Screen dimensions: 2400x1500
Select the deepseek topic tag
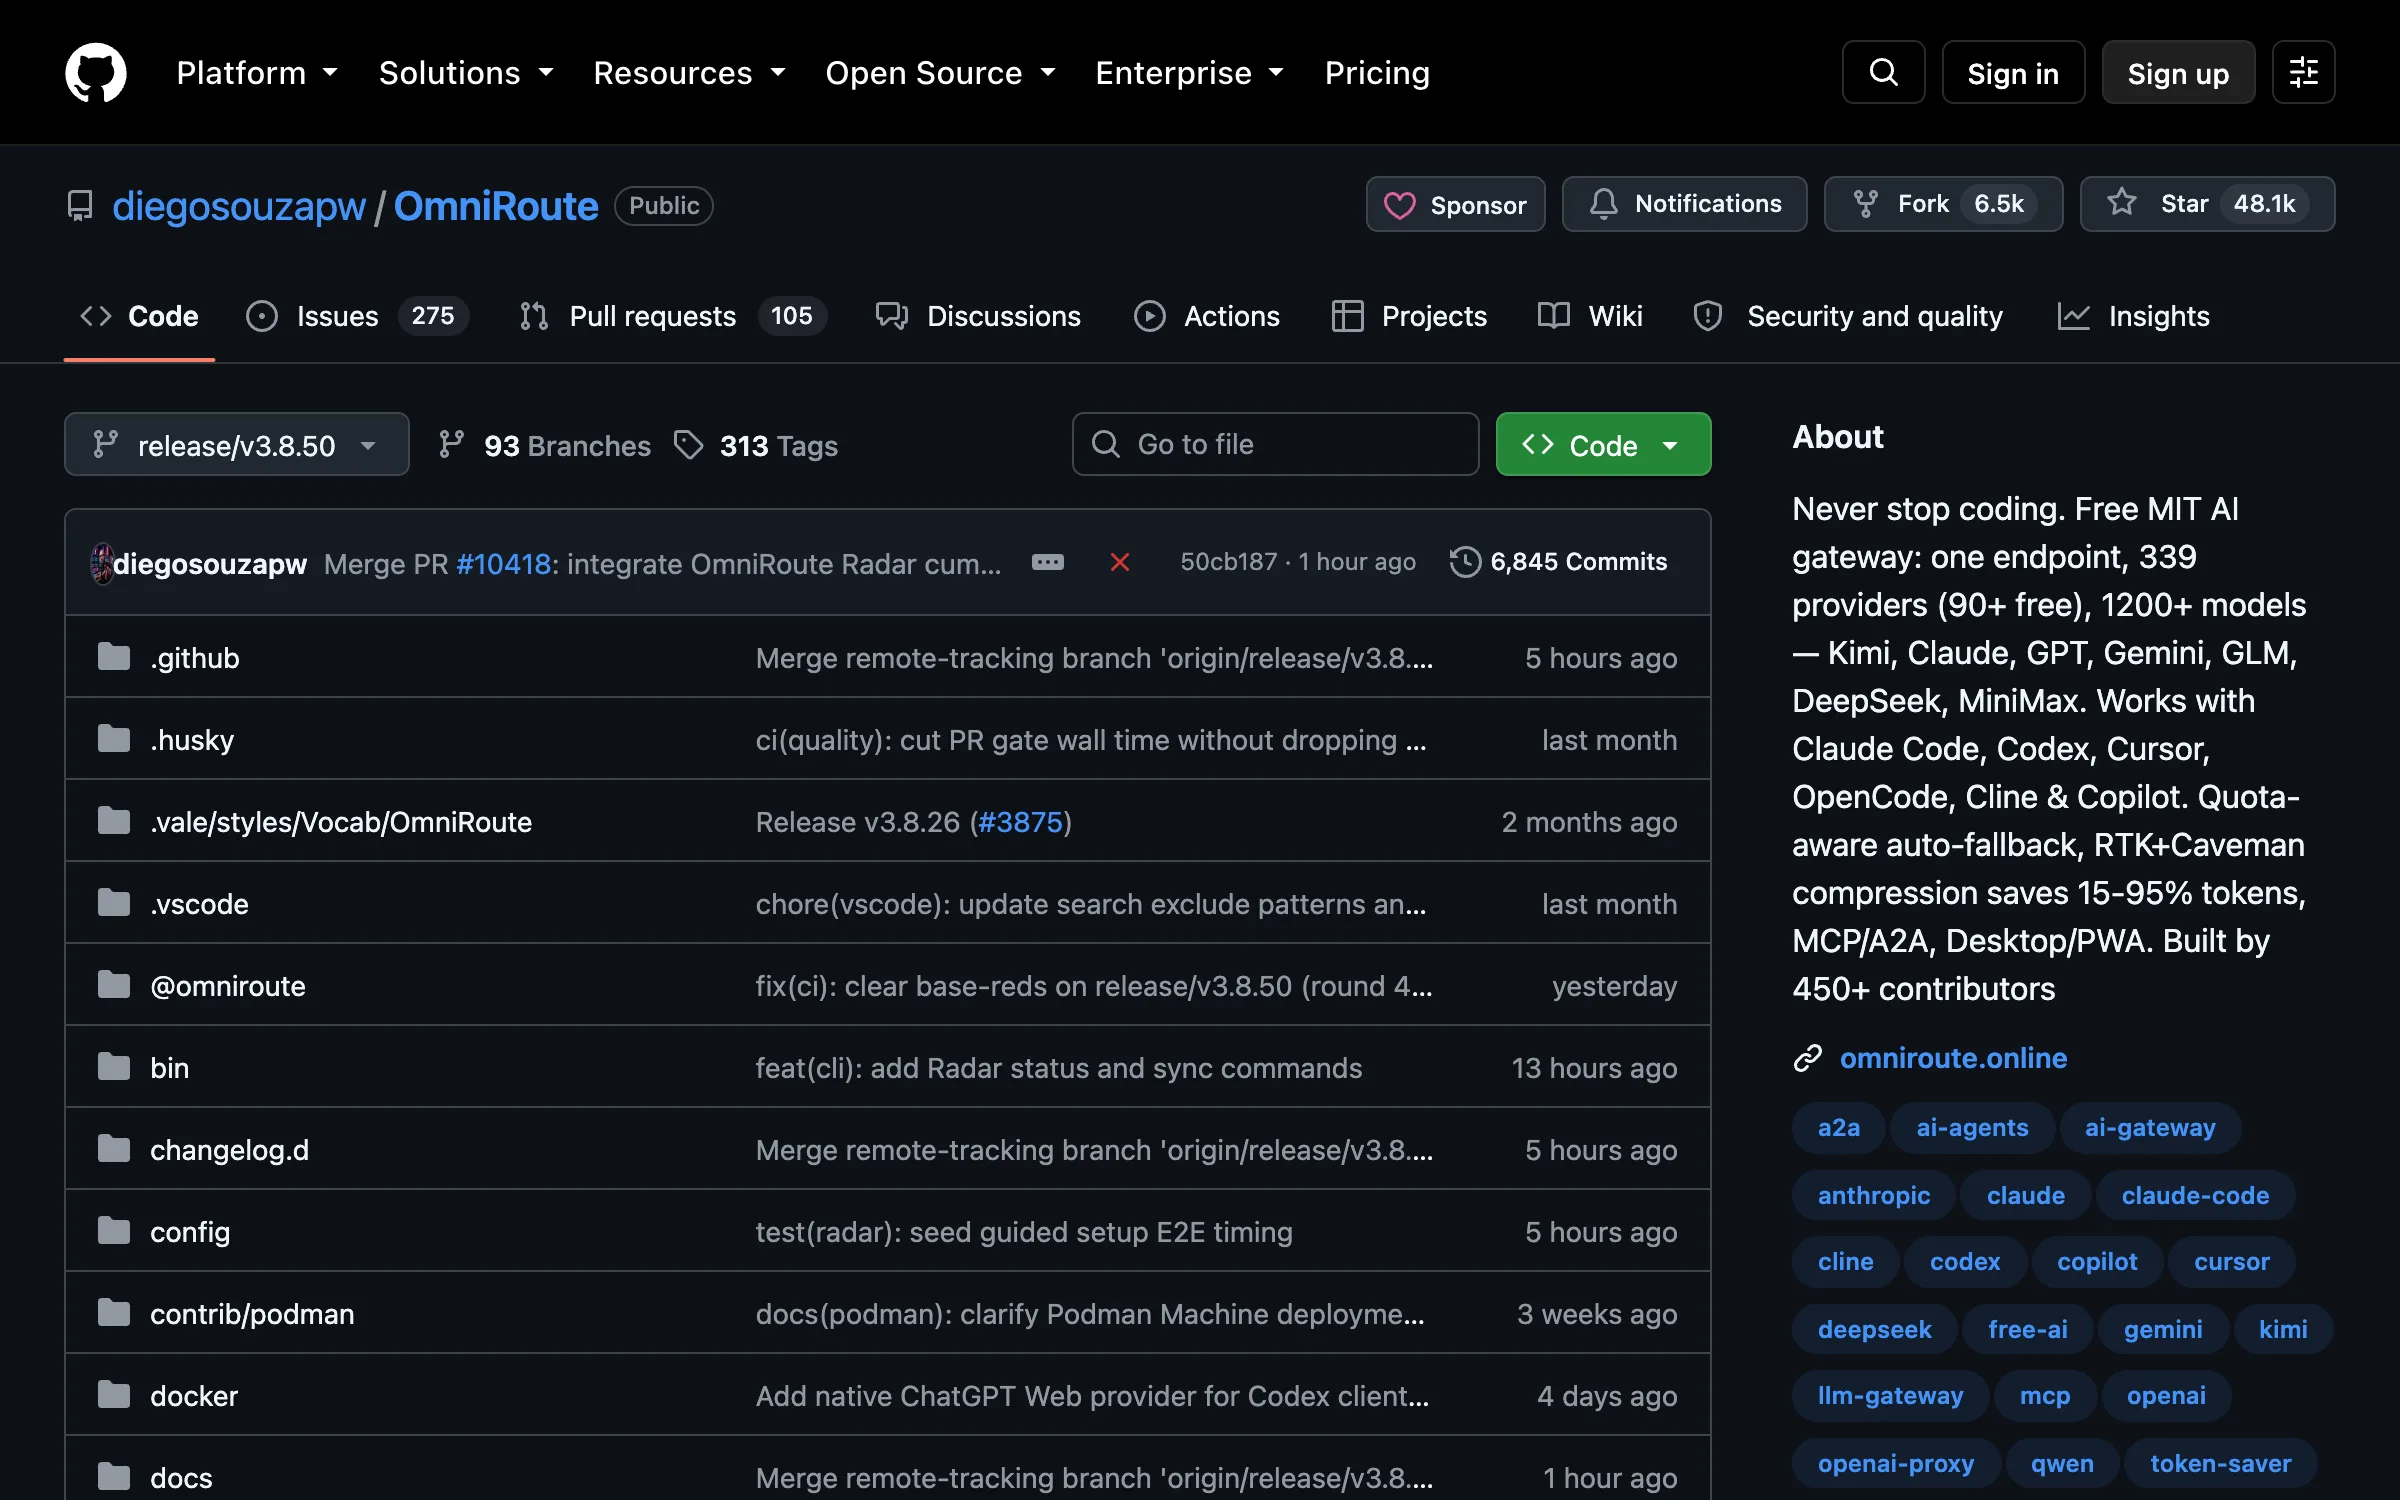coord(1874,1330)
